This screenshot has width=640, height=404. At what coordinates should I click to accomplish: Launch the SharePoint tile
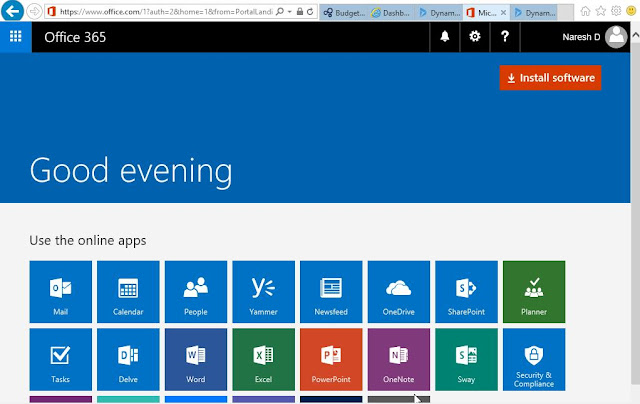(x=467, y=292)
